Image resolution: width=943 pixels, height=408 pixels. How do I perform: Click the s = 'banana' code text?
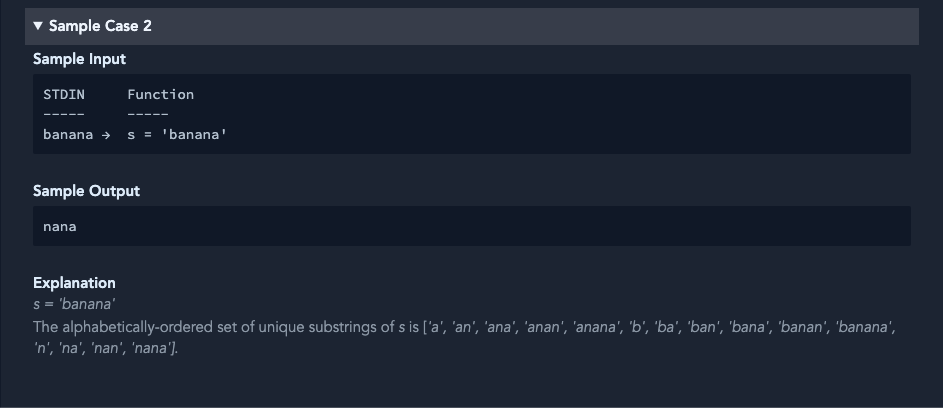click(x=177, y=134)
